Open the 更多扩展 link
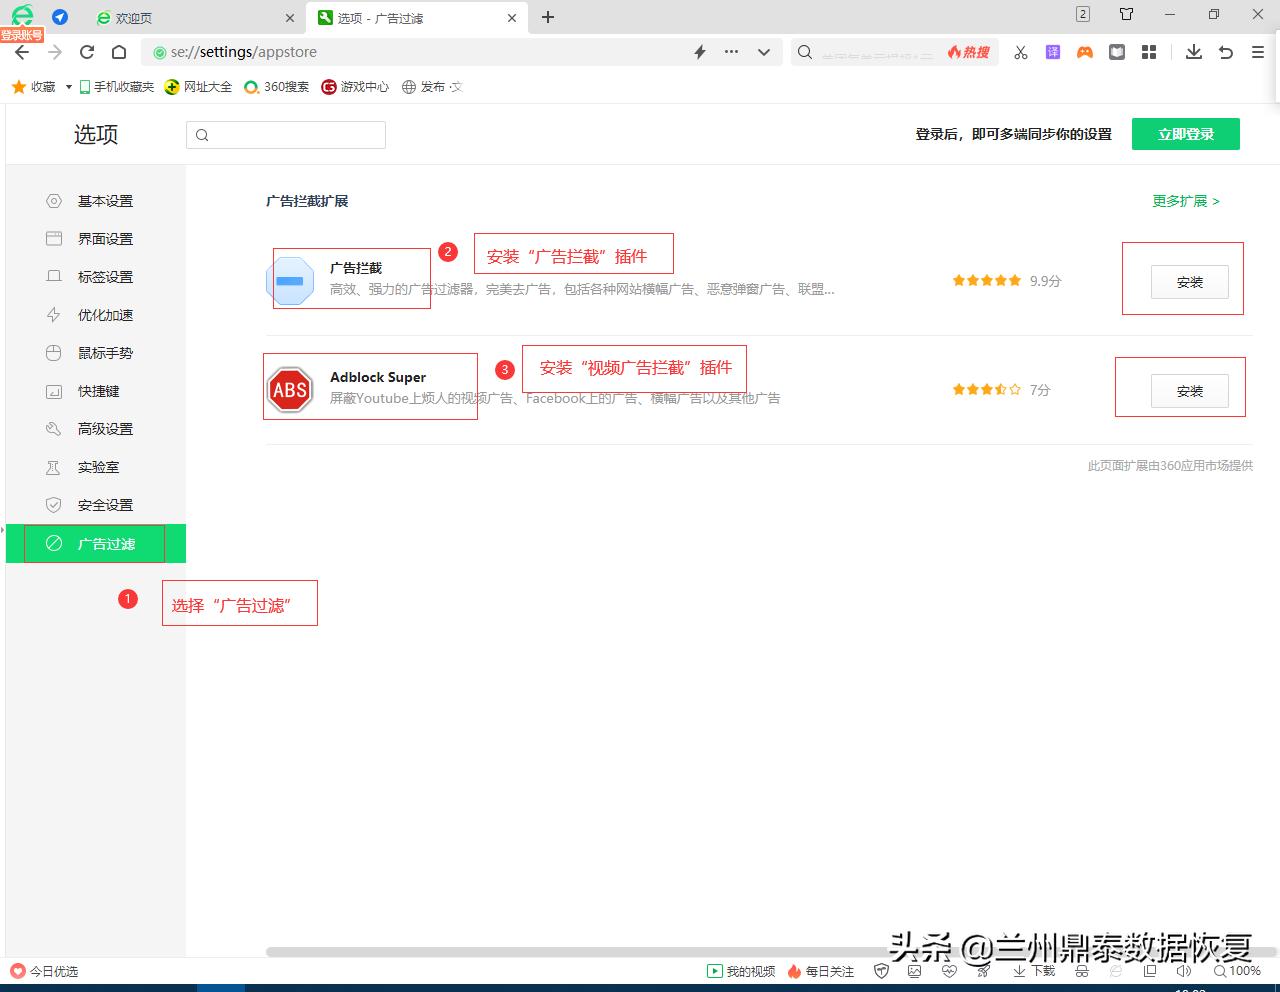This screenshot has height=992, width=1280. click(1184, 201)
